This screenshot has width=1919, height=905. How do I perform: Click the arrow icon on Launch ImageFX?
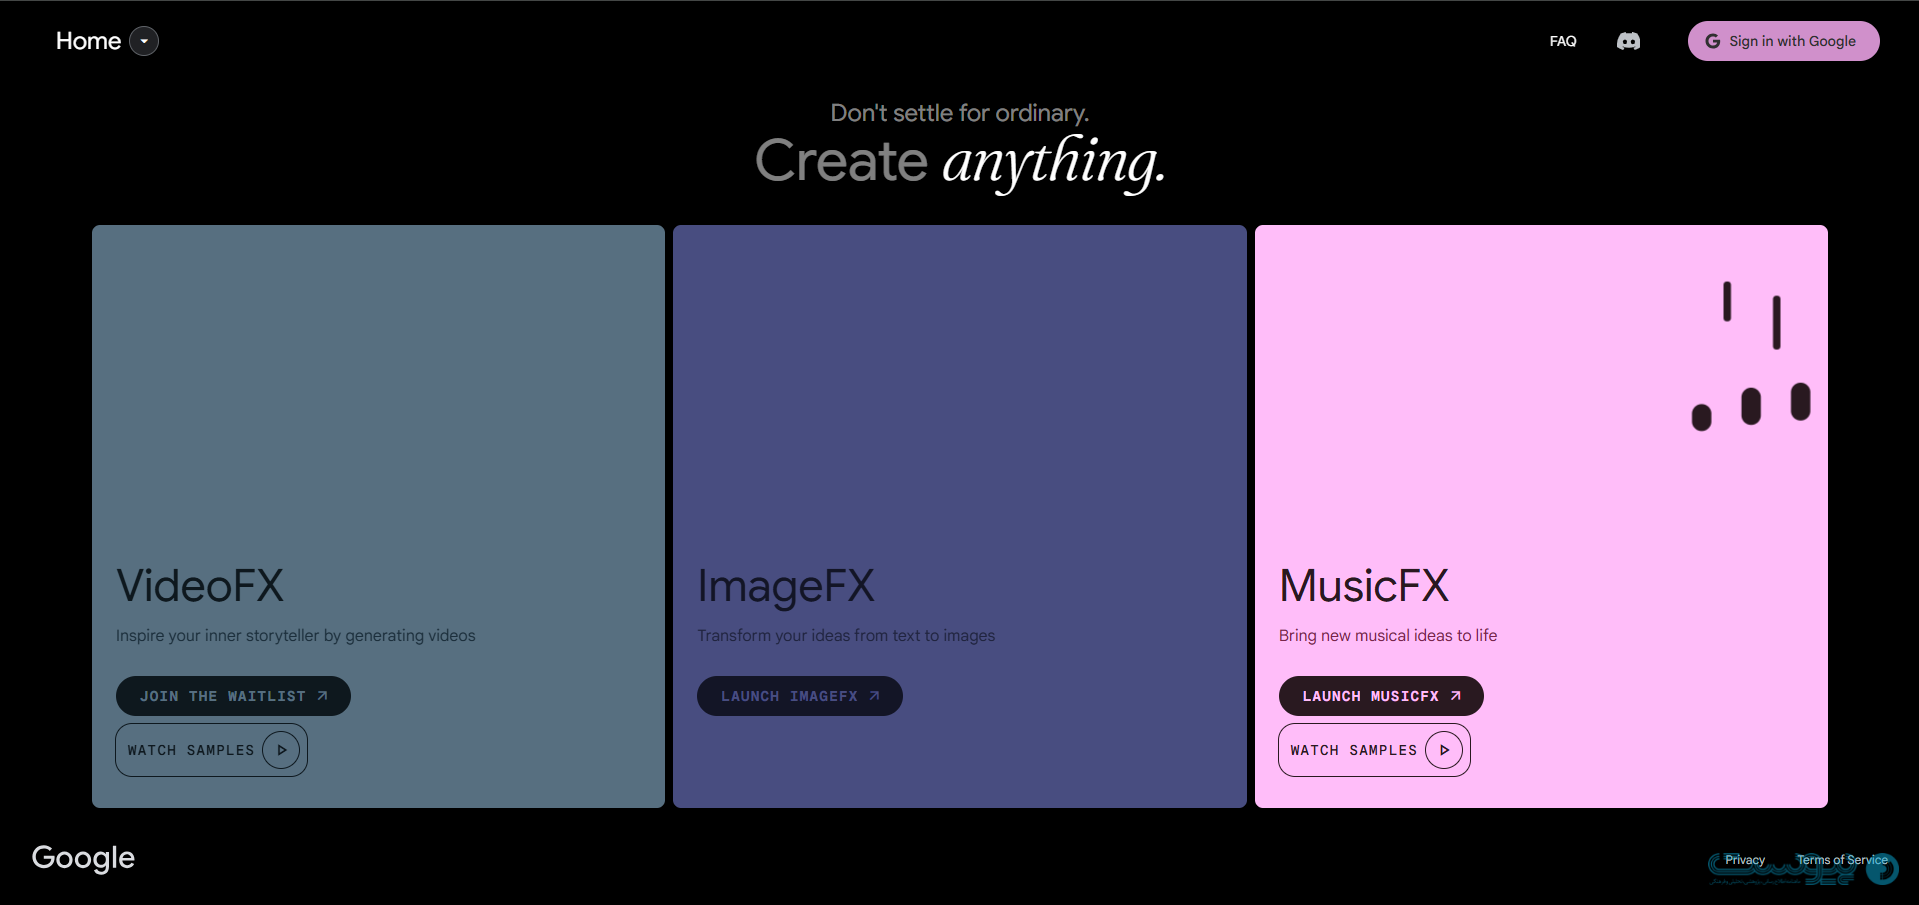point(874,696)
